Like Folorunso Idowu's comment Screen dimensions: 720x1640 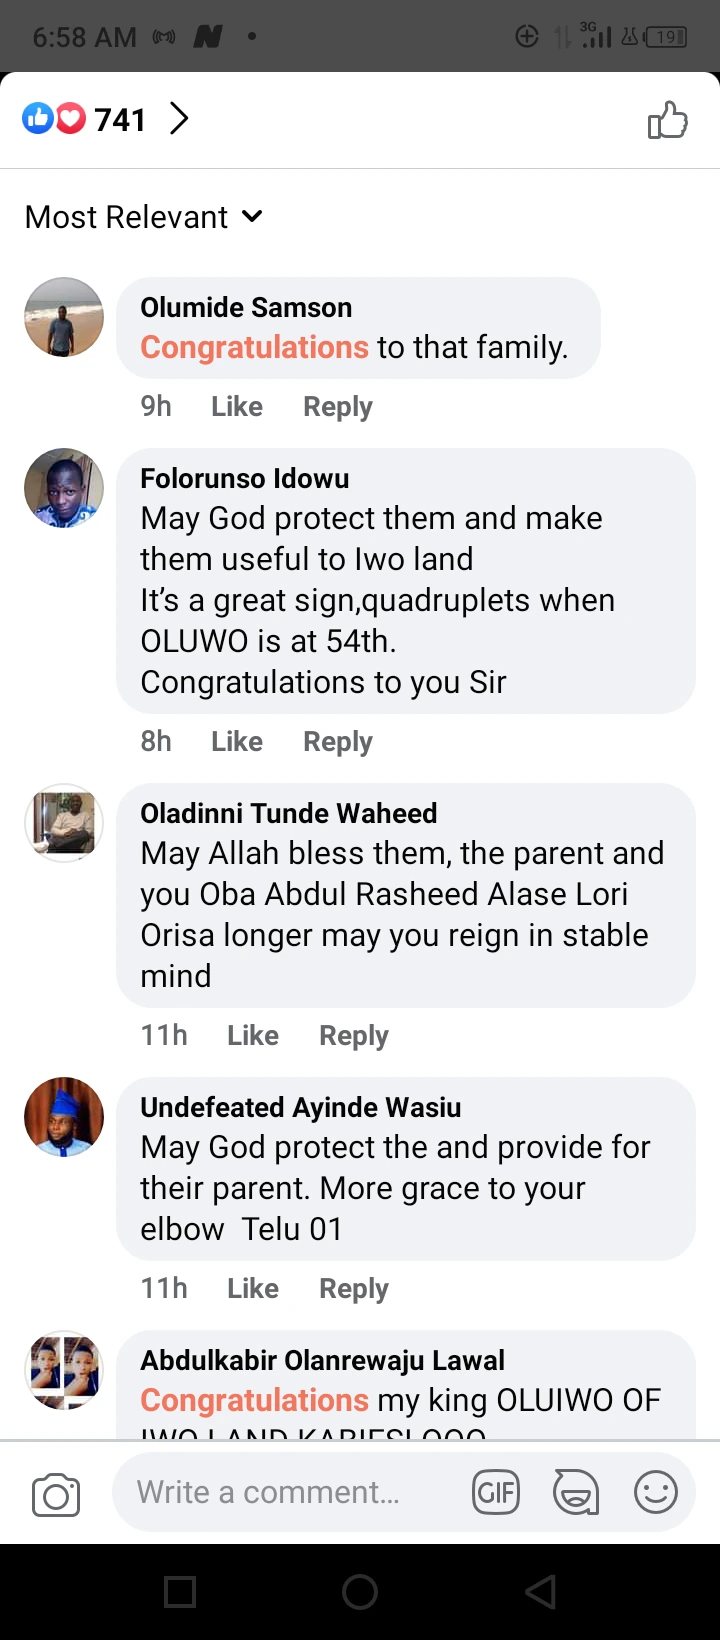point(237,742)
